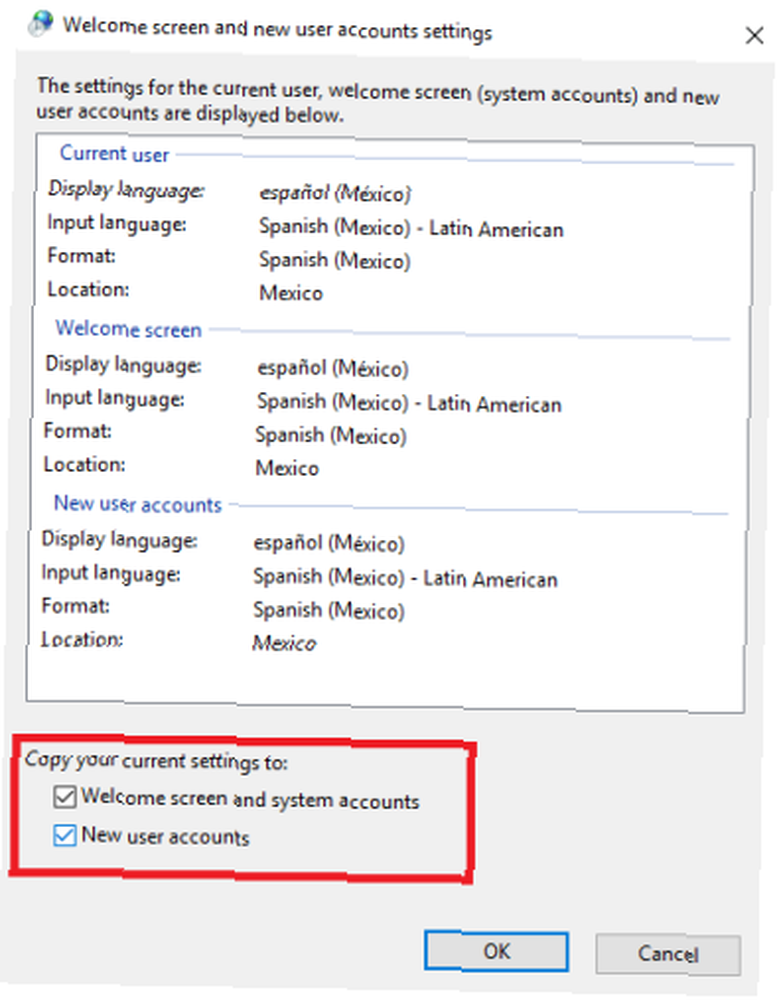Click the Cancel button

tap(668, 954)
